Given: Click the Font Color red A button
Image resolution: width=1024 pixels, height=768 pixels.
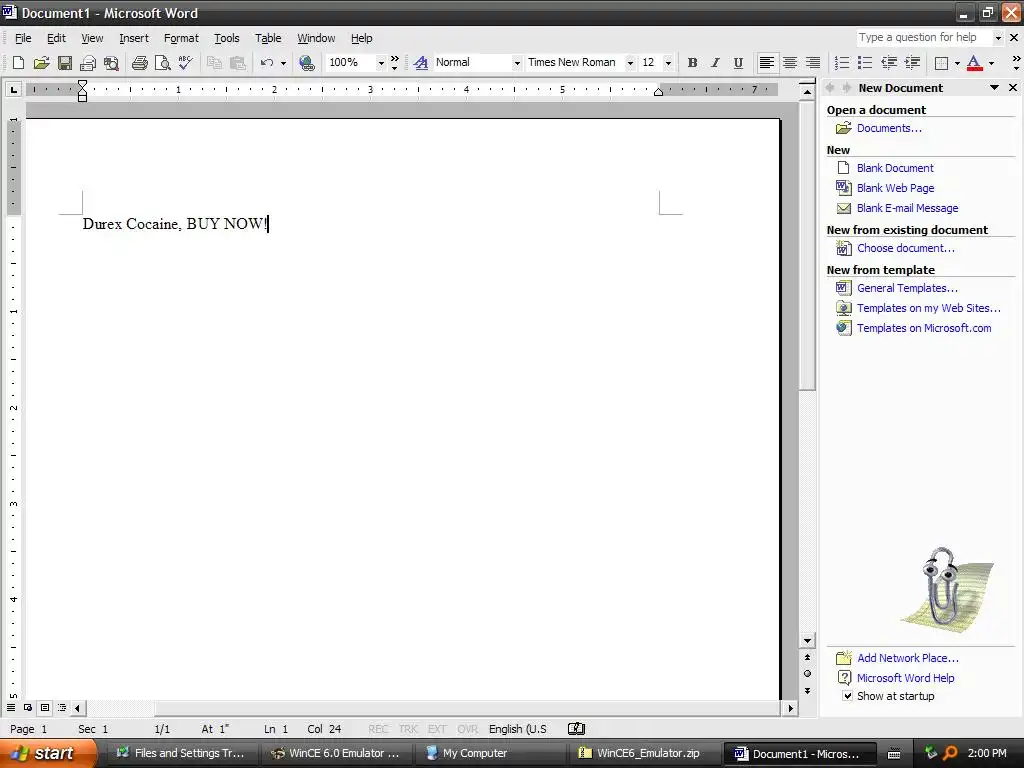Looking at the screenshot, I should point(974,63).
